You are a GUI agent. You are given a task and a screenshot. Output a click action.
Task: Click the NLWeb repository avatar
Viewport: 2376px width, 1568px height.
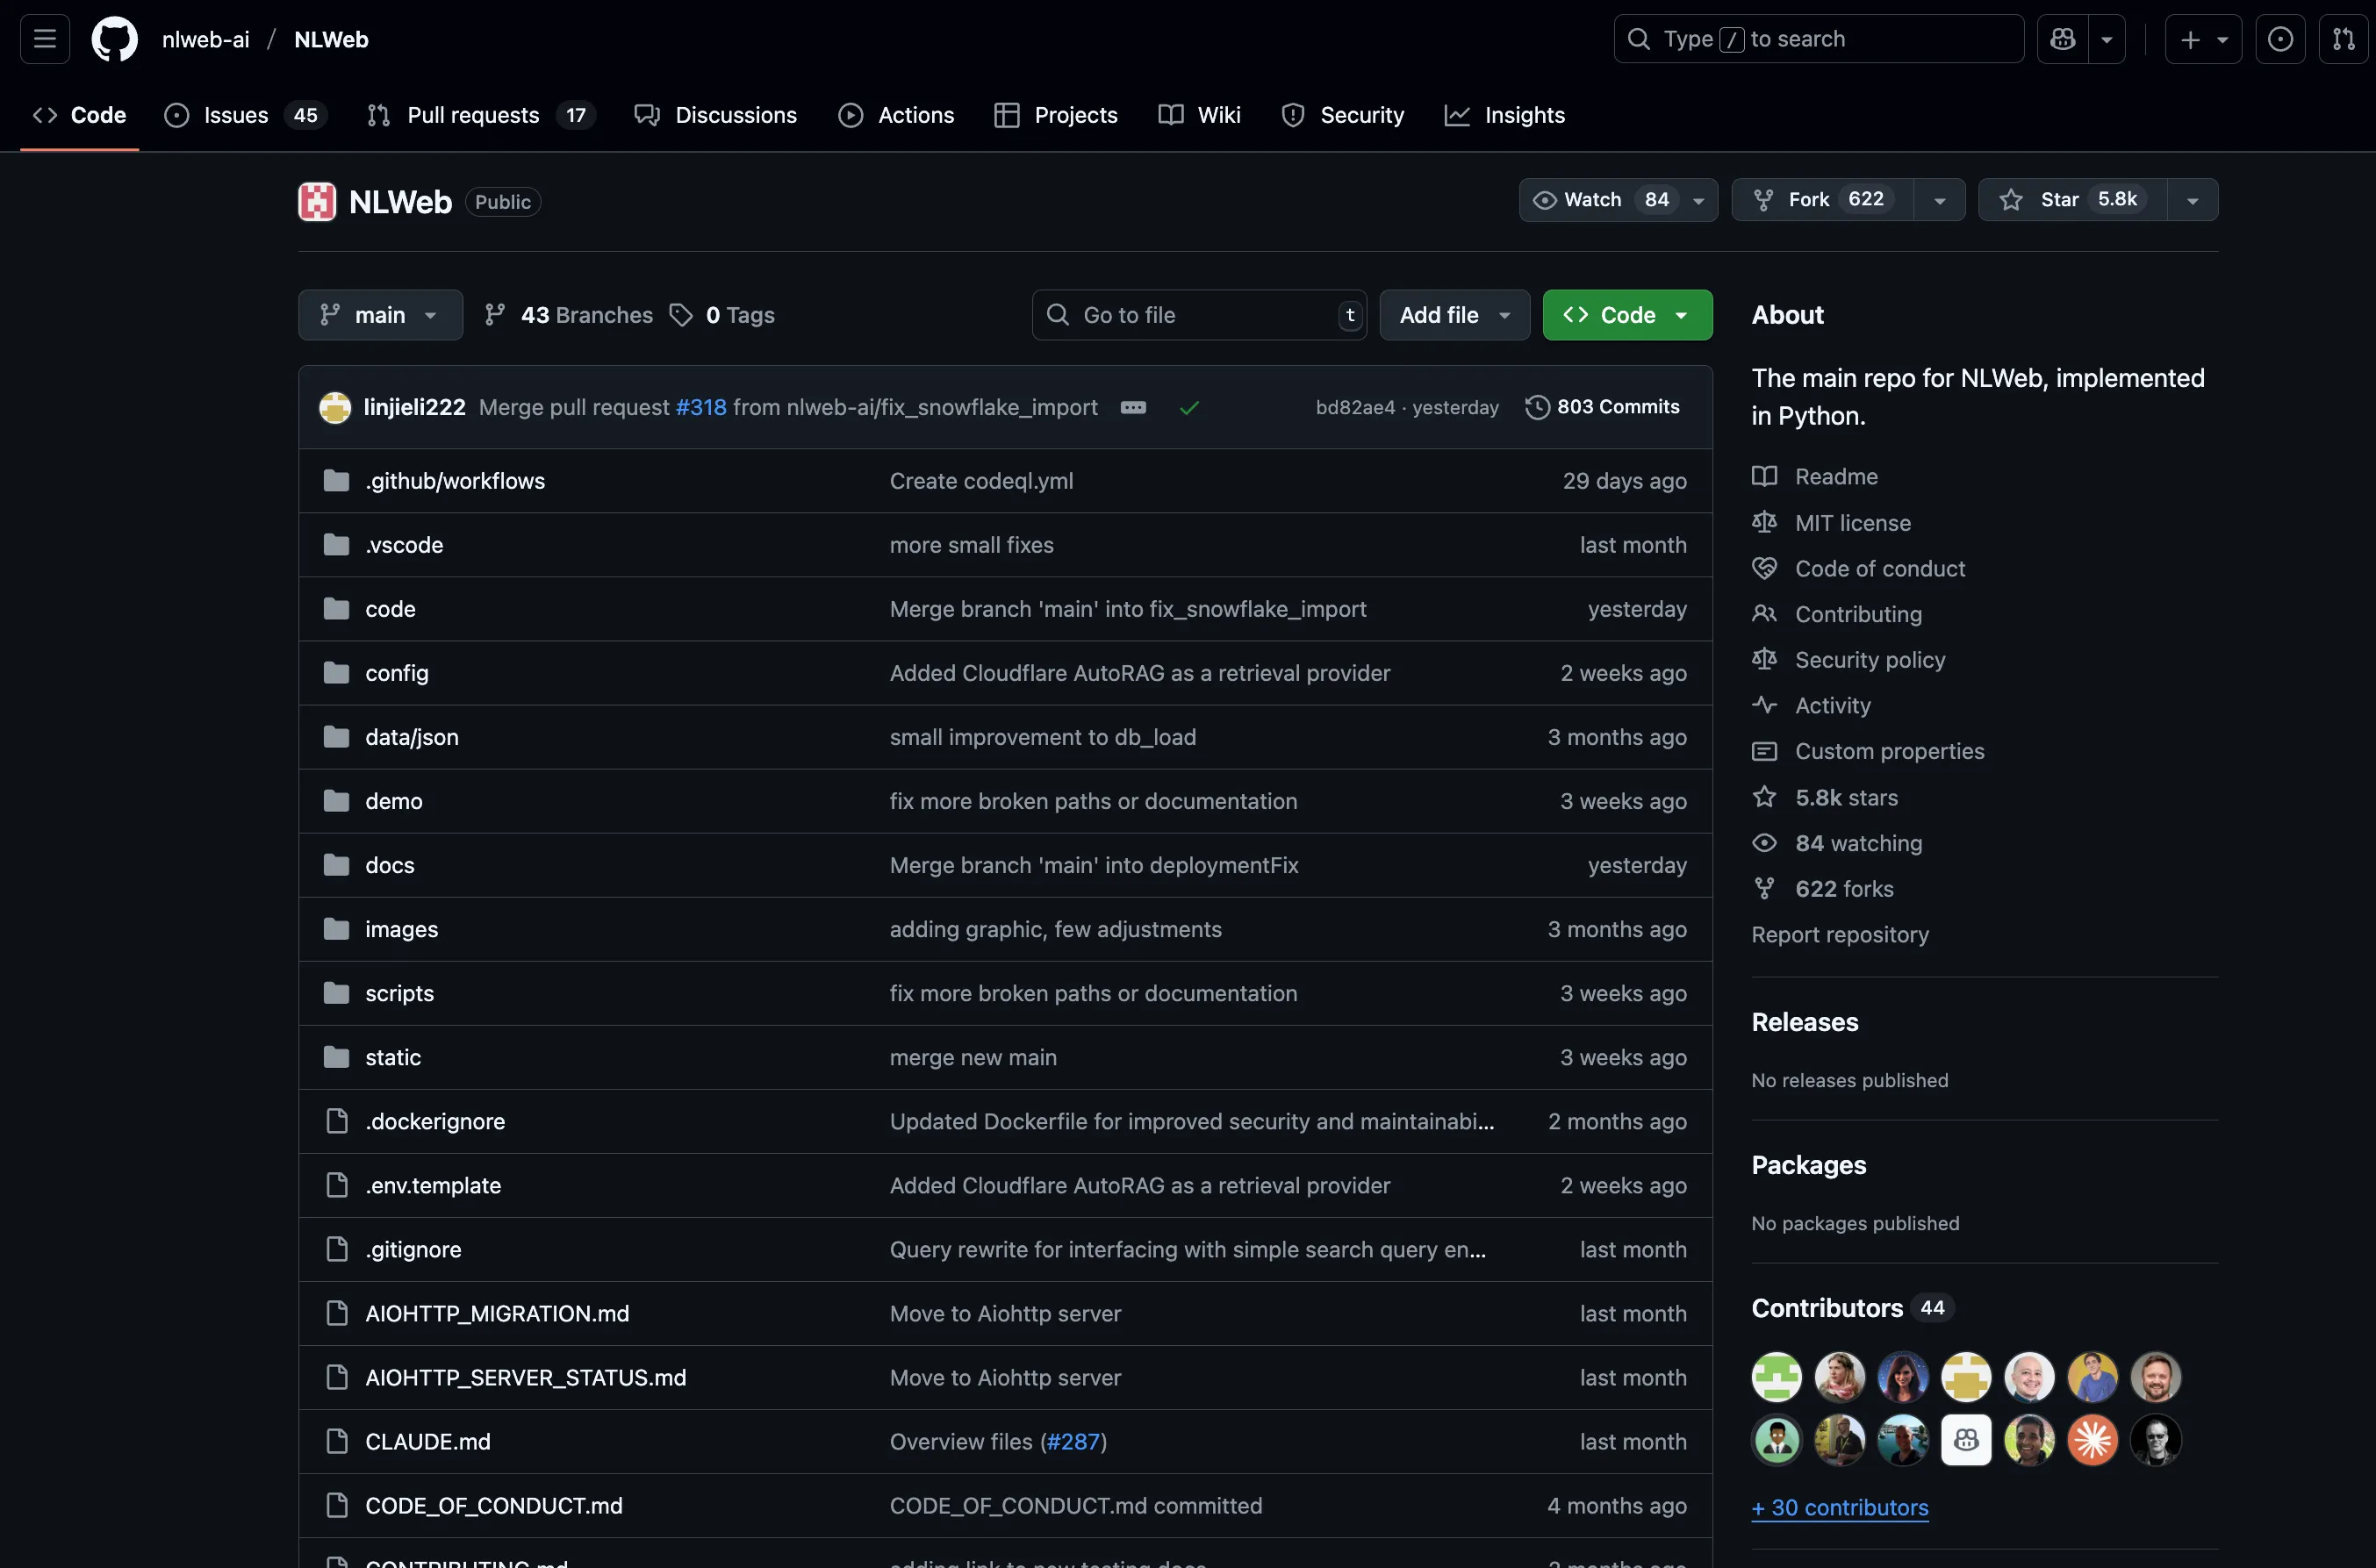pos(317,202)
